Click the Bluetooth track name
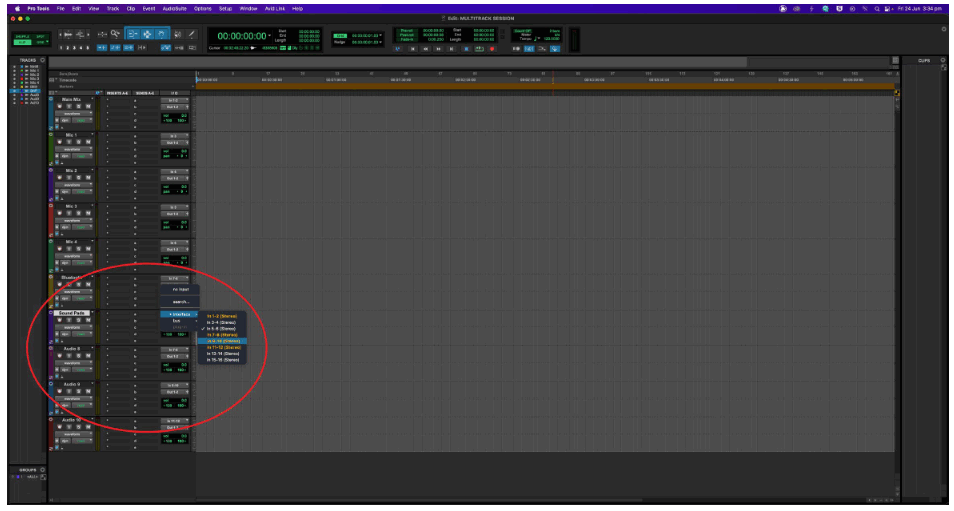The image size is (954, 511). pyautogui.click(x=72, y=277)
